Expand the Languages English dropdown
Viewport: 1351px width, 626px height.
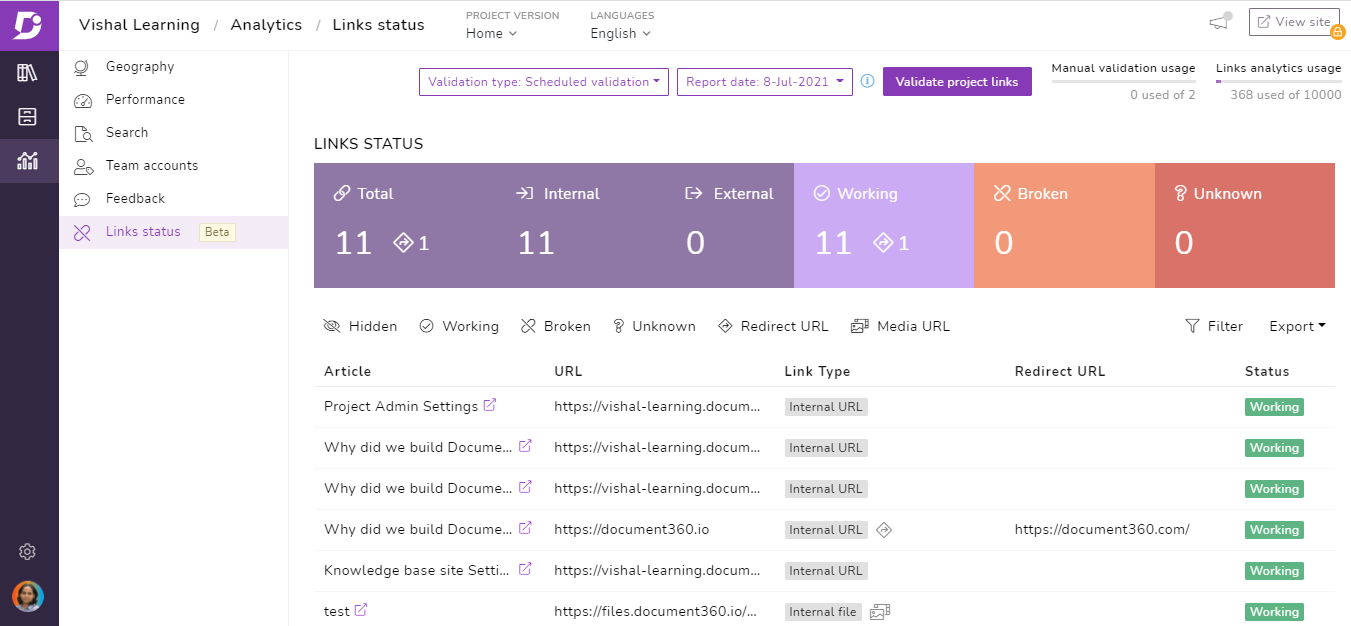pyautogui.click(x=620, y=33)
